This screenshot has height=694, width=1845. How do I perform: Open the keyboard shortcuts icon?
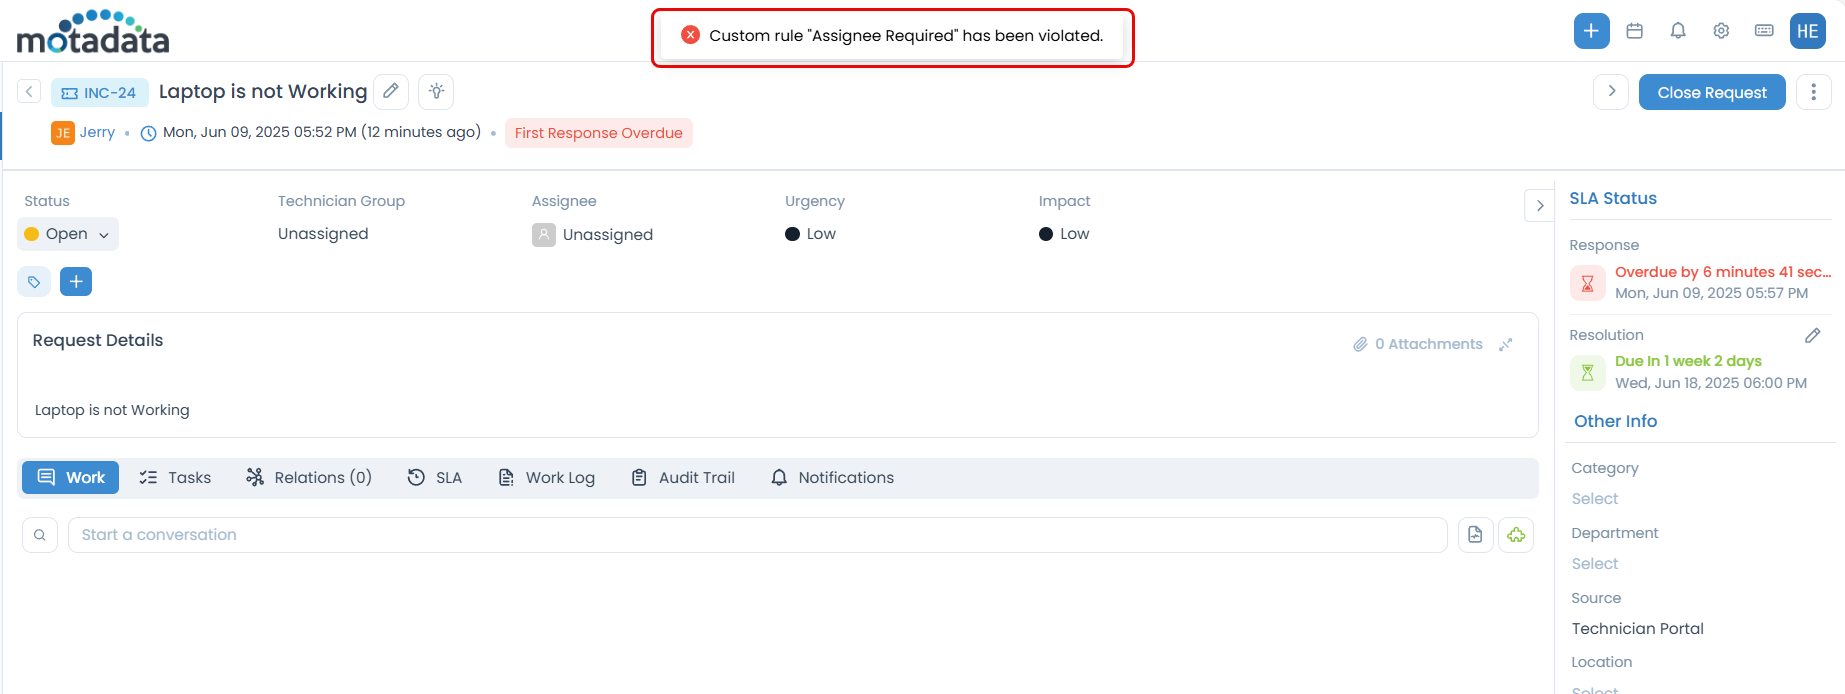1764,31
